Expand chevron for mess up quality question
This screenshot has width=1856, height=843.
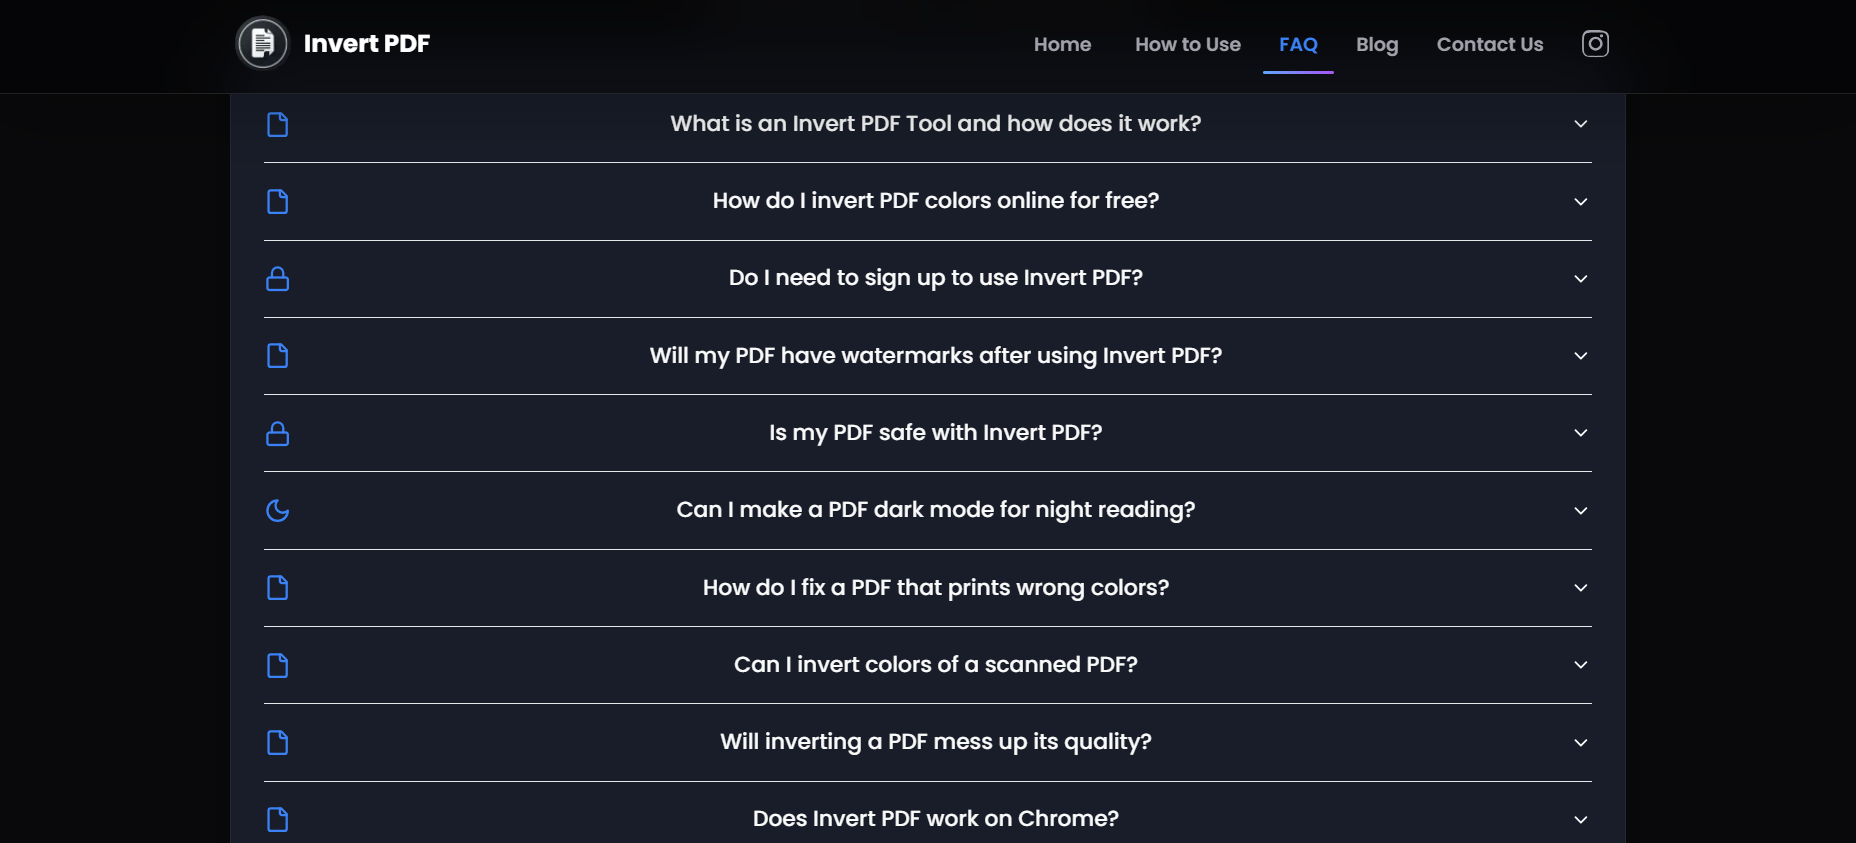click(x=1581, y=742)
